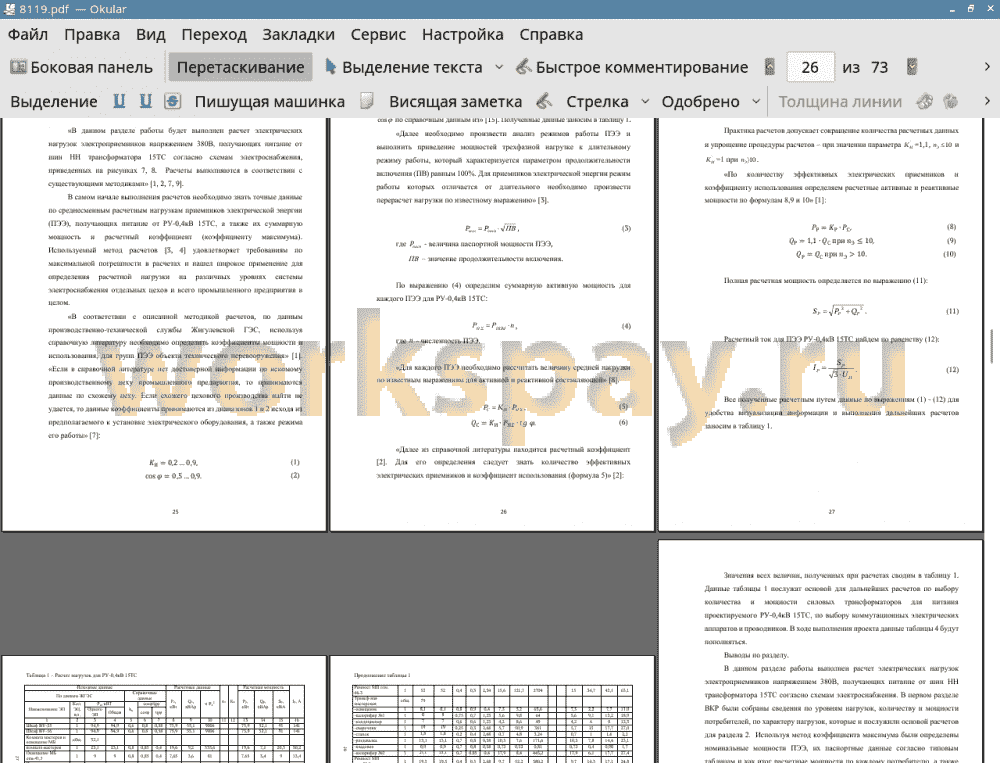Switch to Перетаскивание browse mode

coord(240,67)
